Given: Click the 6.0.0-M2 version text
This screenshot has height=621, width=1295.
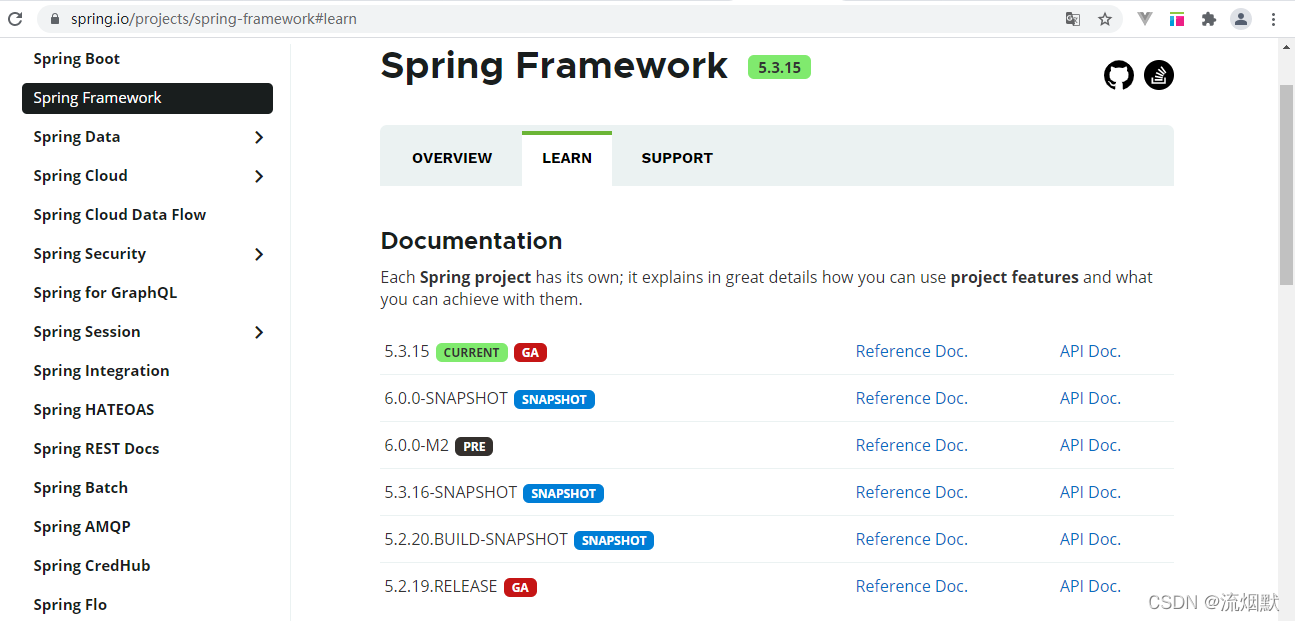Looking at the screenshot, I should [417, 445].
